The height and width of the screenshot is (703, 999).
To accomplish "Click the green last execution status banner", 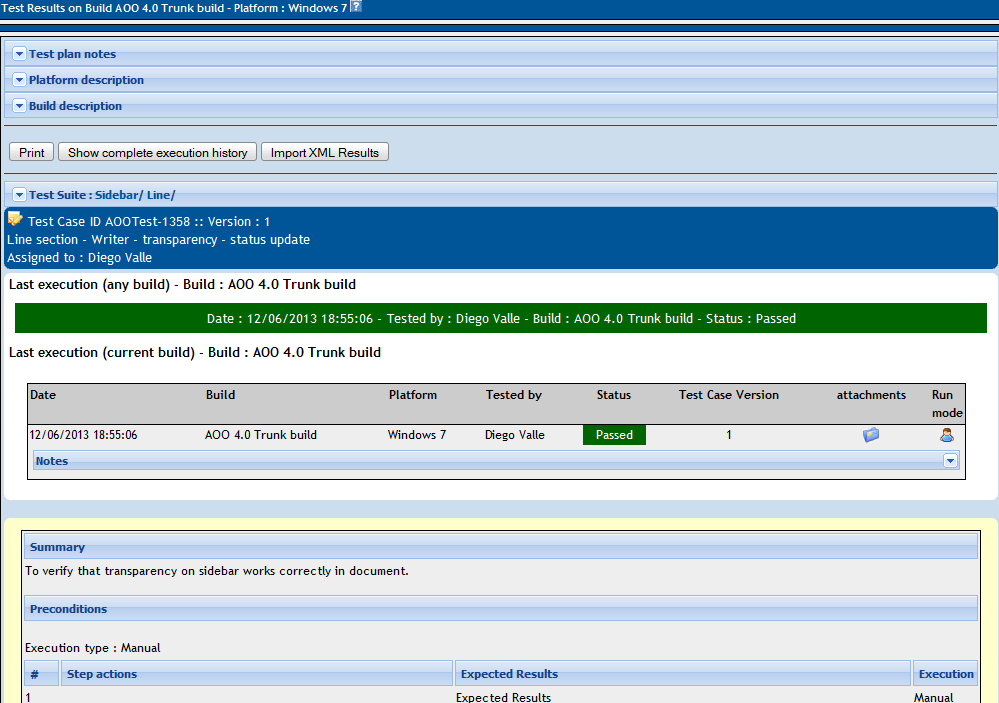I will pos(501,318).
